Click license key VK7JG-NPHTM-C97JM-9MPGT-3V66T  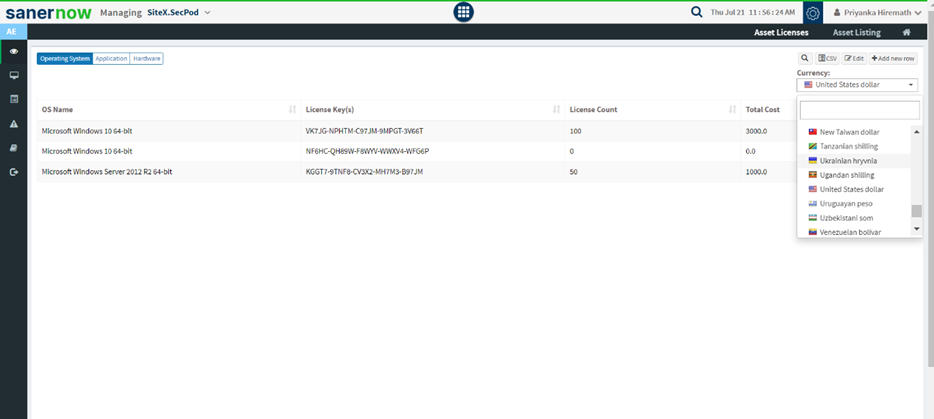pyautogui.click(x=365, y=131)
